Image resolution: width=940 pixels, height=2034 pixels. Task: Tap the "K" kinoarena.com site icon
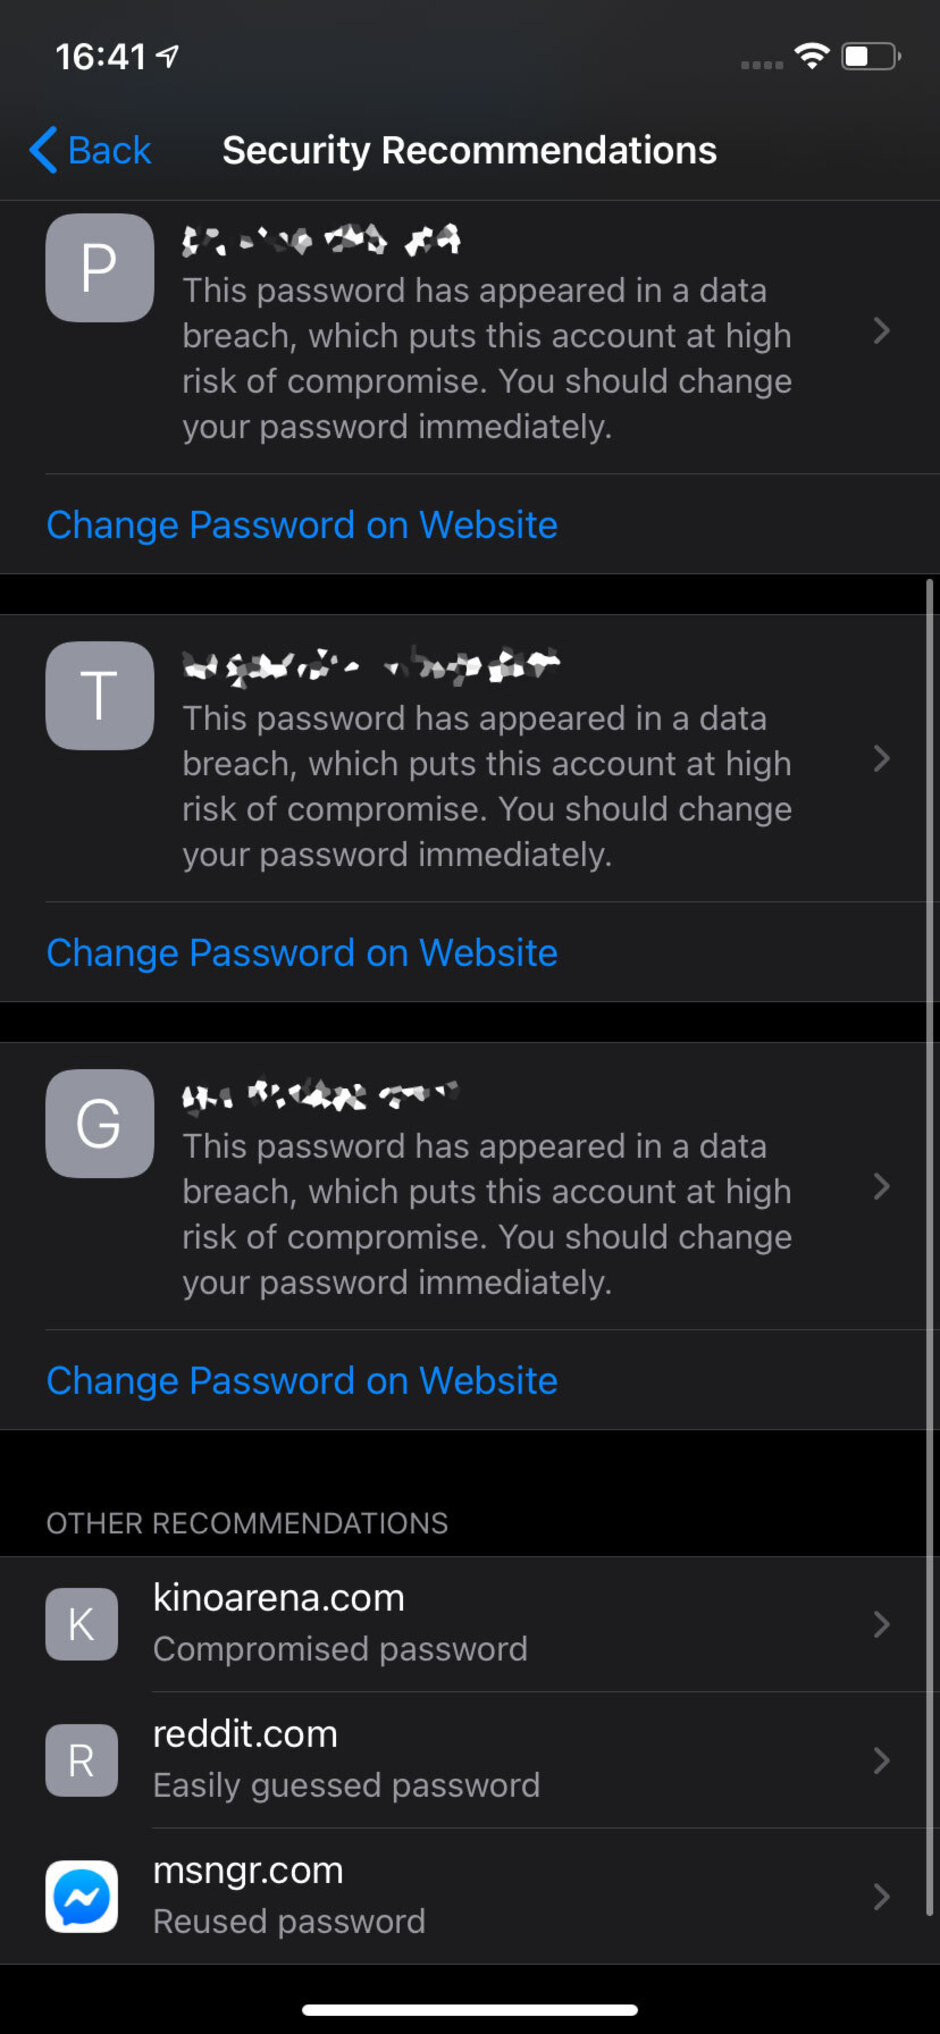click(82, 1624)
